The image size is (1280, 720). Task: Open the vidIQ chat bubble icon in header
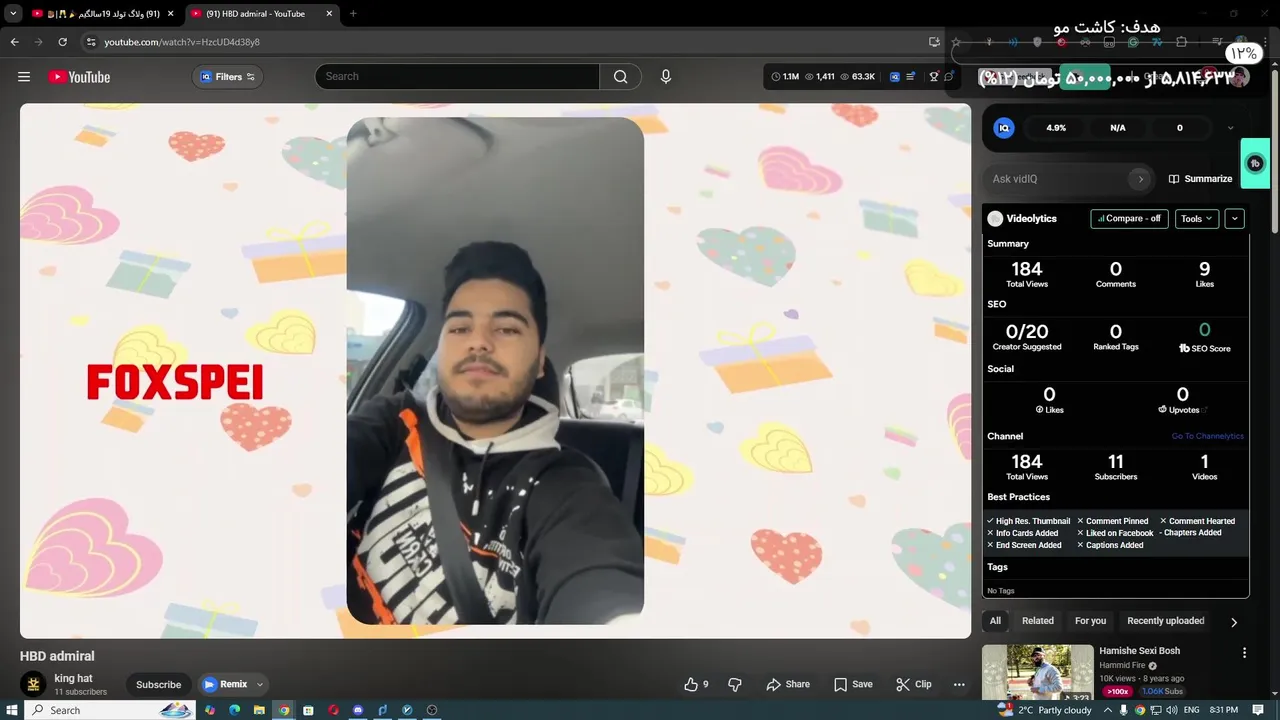(x=949, y=77)
